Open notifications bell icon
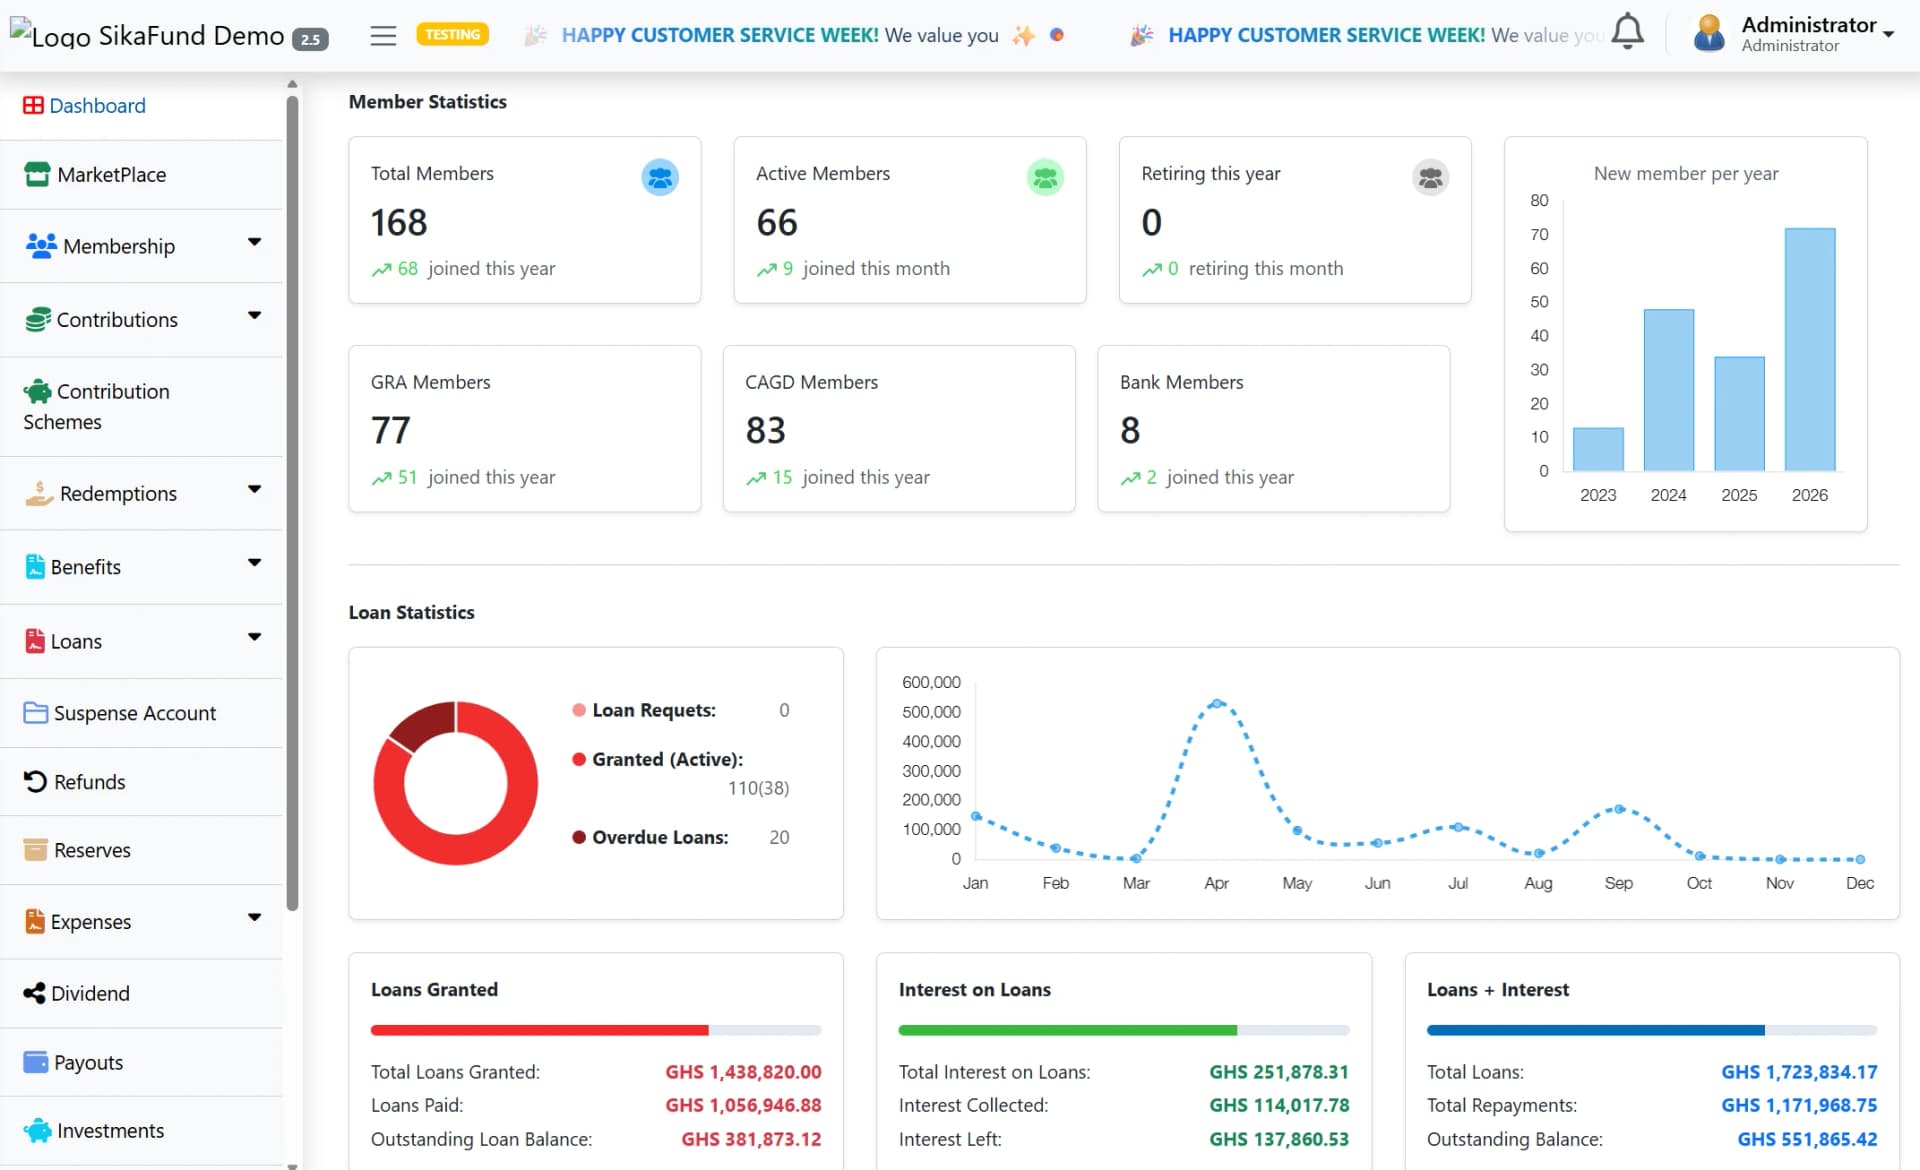The width and height of the screenshot is (1920, 1170). pos(1628,32)
